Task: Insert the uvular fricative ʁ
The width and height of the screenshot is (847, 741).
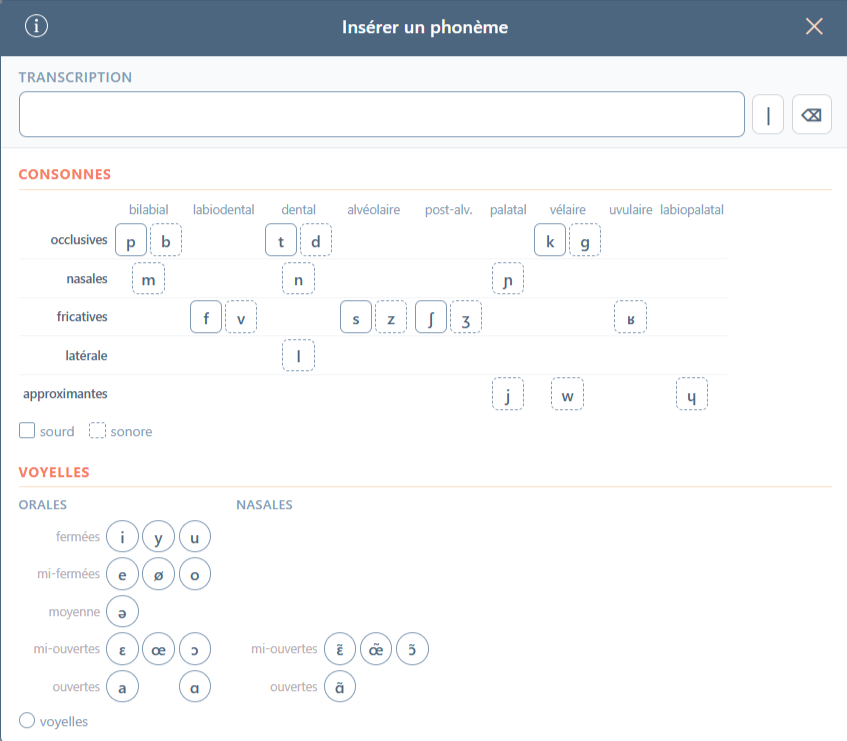Action: (x=630, y=317)
